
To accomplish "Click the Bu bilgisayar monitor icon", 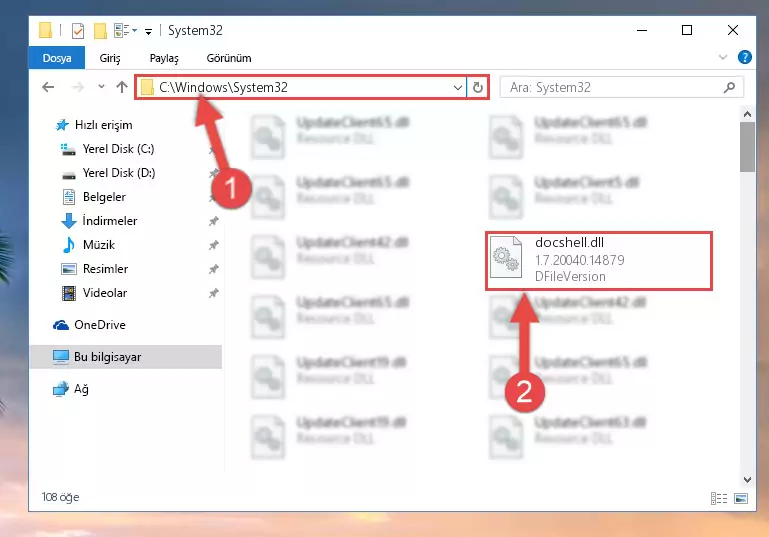I will (61, 357).
